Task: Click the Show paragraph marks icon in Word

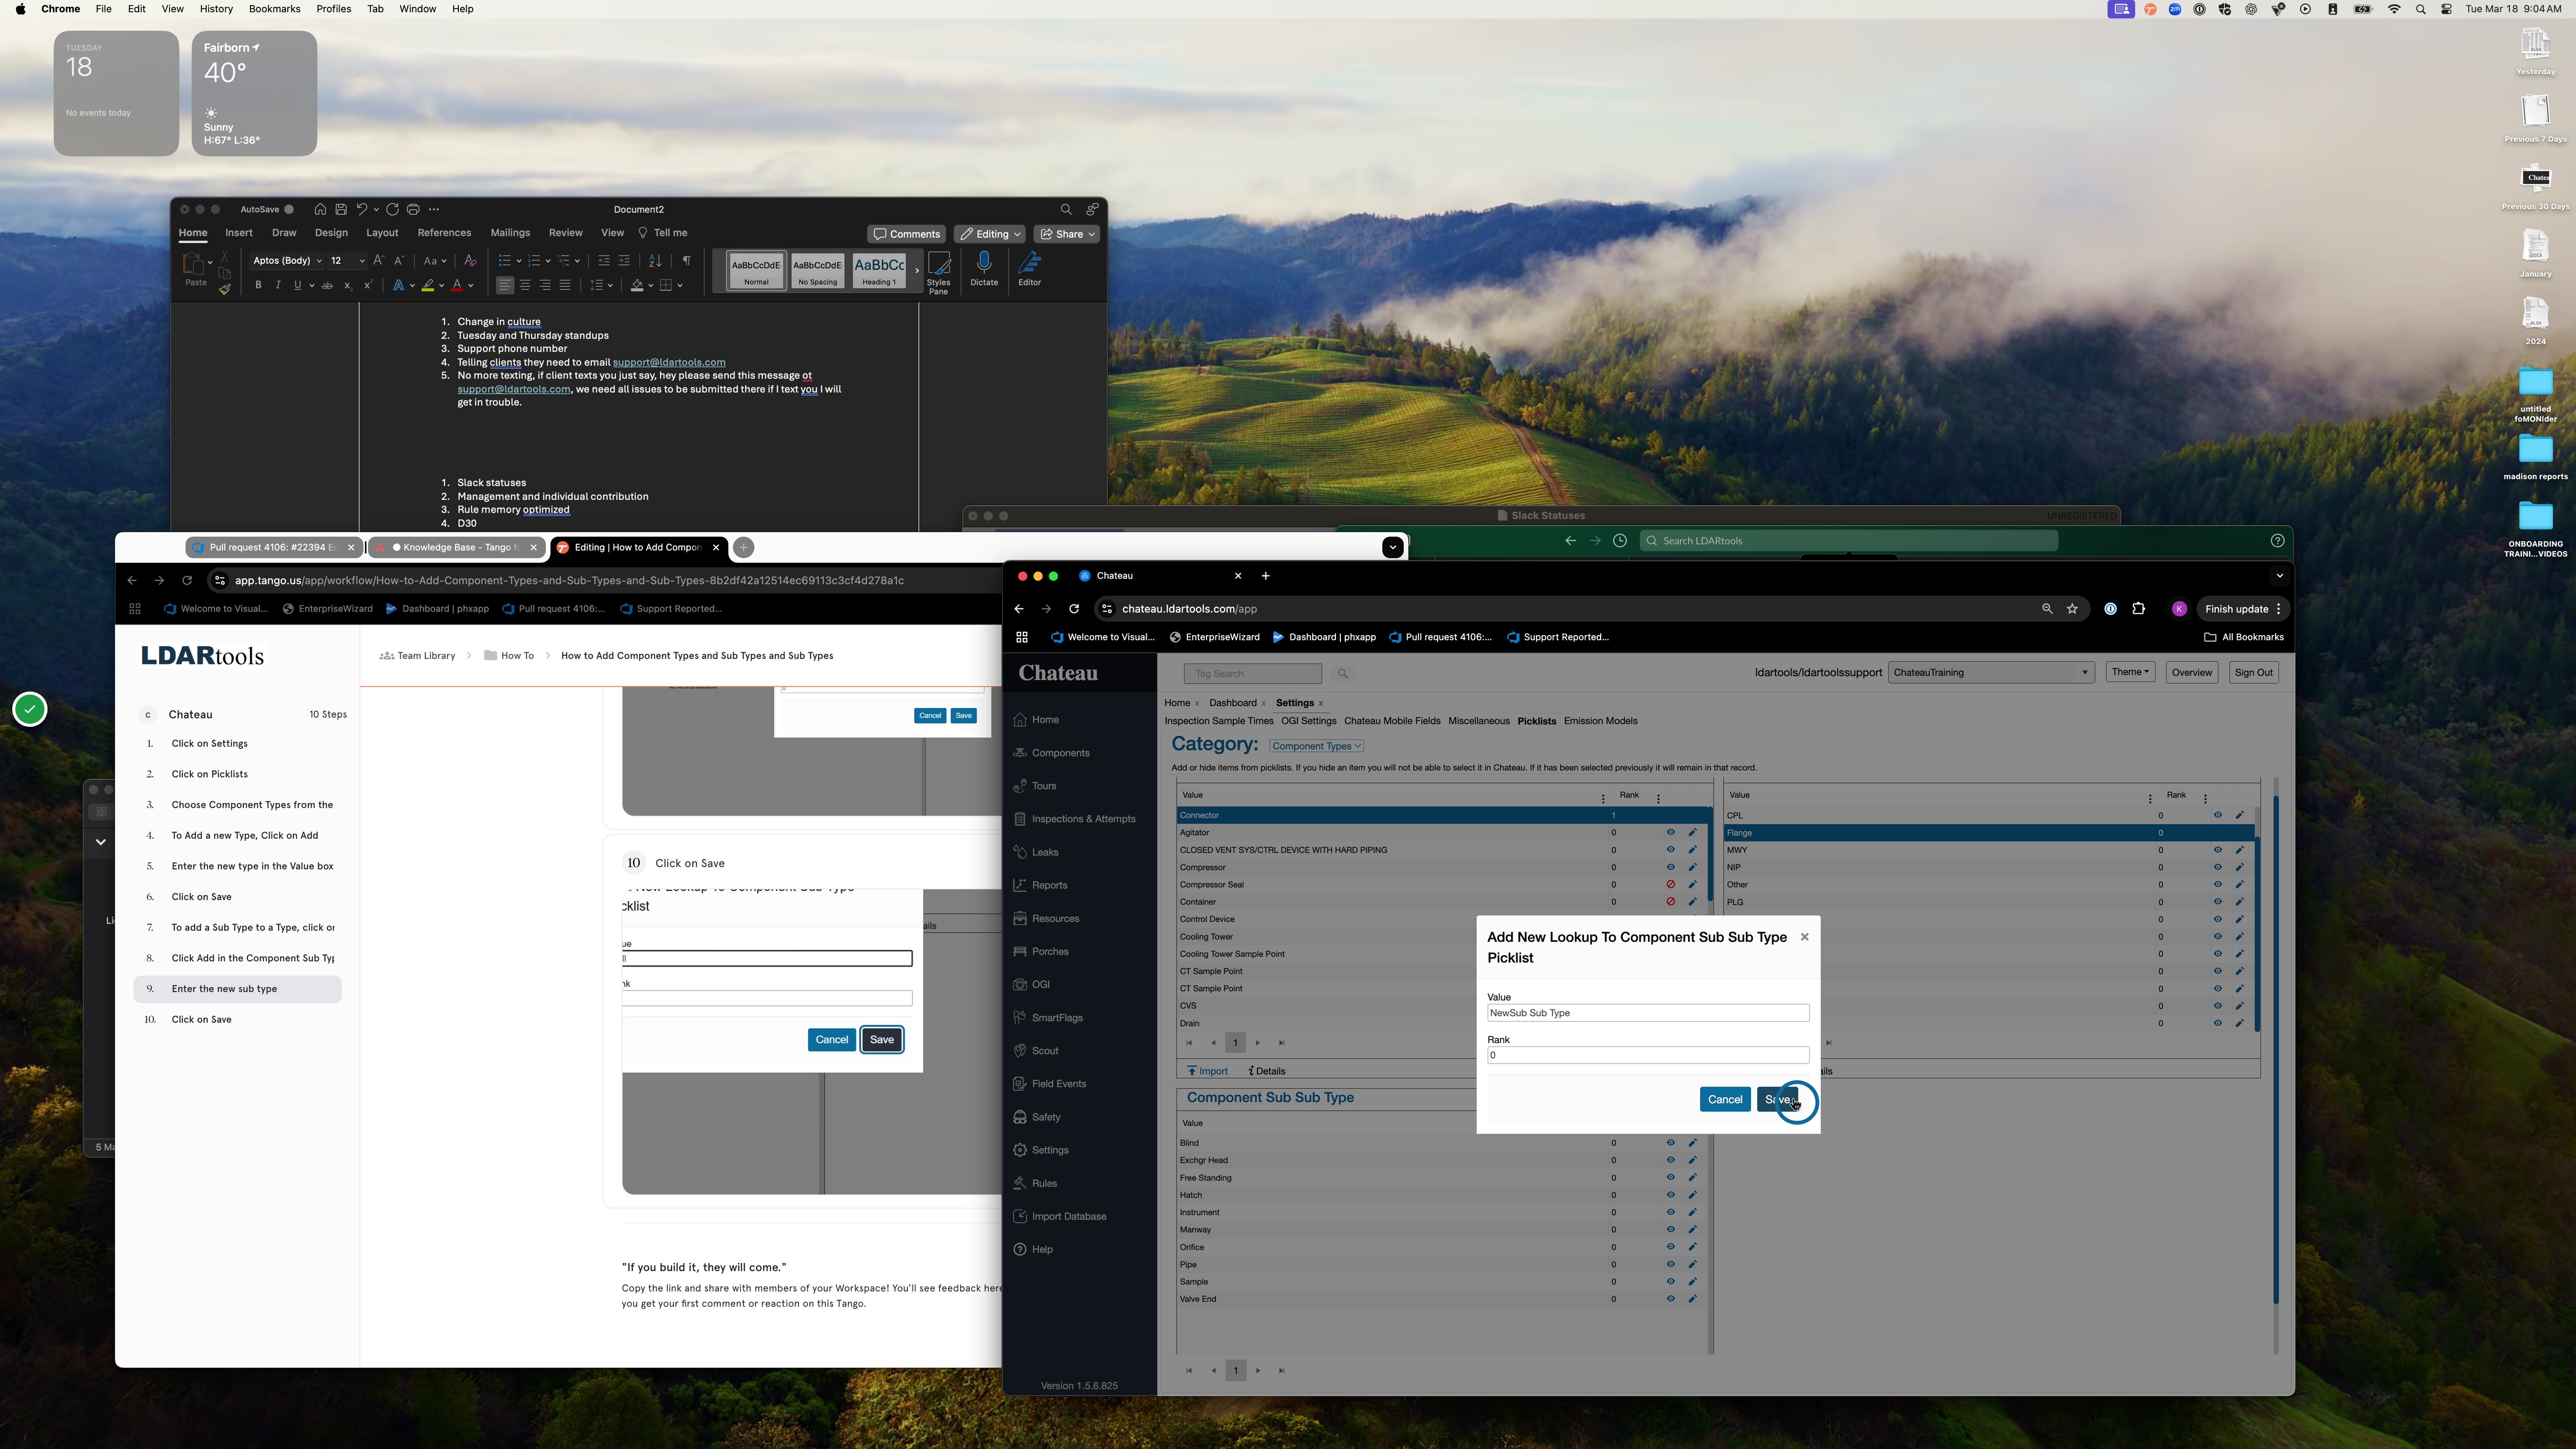Action: 686,261
